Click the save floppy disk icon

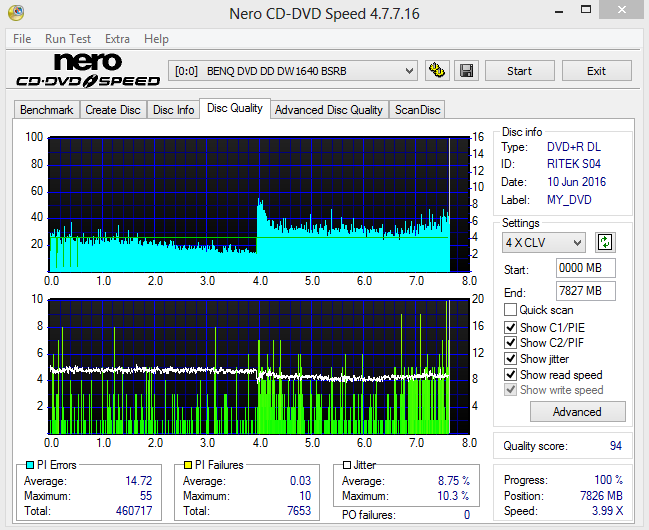tap(466, 70)
